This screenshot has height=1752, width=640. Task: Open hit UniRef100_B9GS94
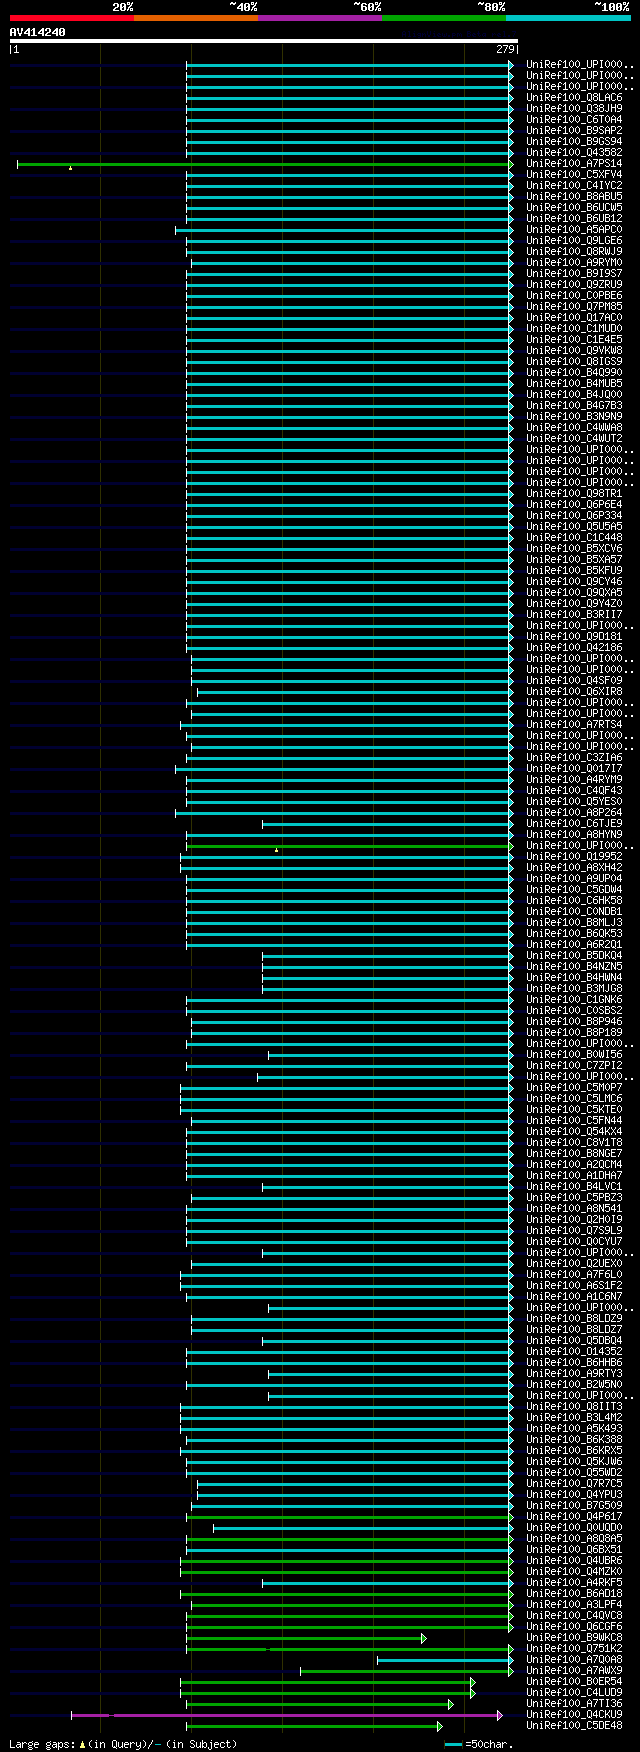tap(574, 142)
